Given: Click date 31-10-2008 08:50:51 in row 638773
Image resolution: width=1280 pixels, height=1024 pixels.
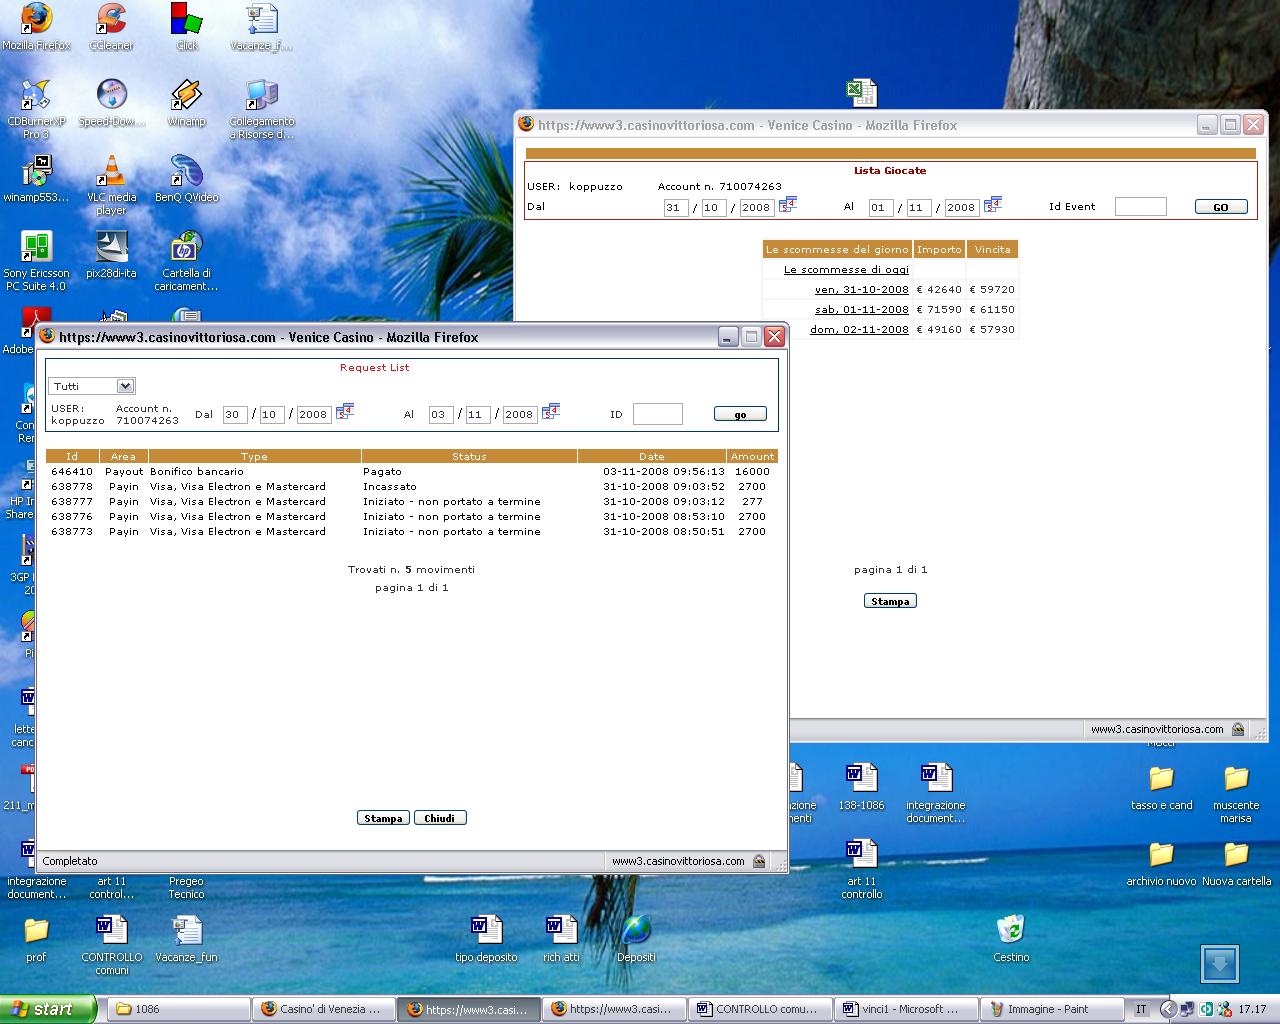Looking at the screenshot, I should tap(664, 531).
